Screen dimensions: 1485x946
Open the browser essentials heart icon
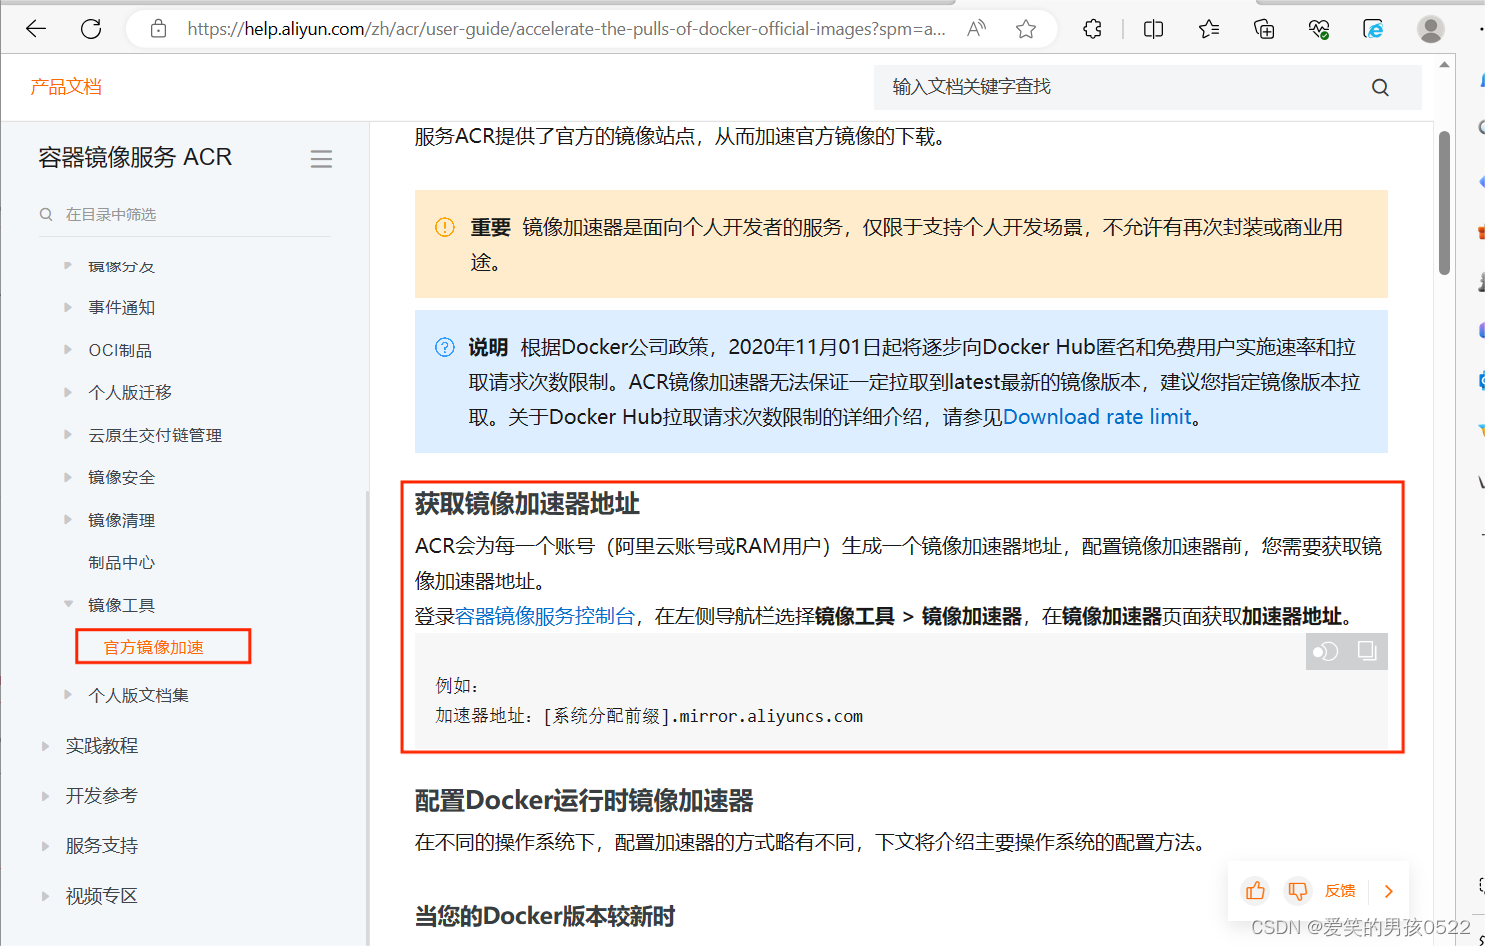1319,29
